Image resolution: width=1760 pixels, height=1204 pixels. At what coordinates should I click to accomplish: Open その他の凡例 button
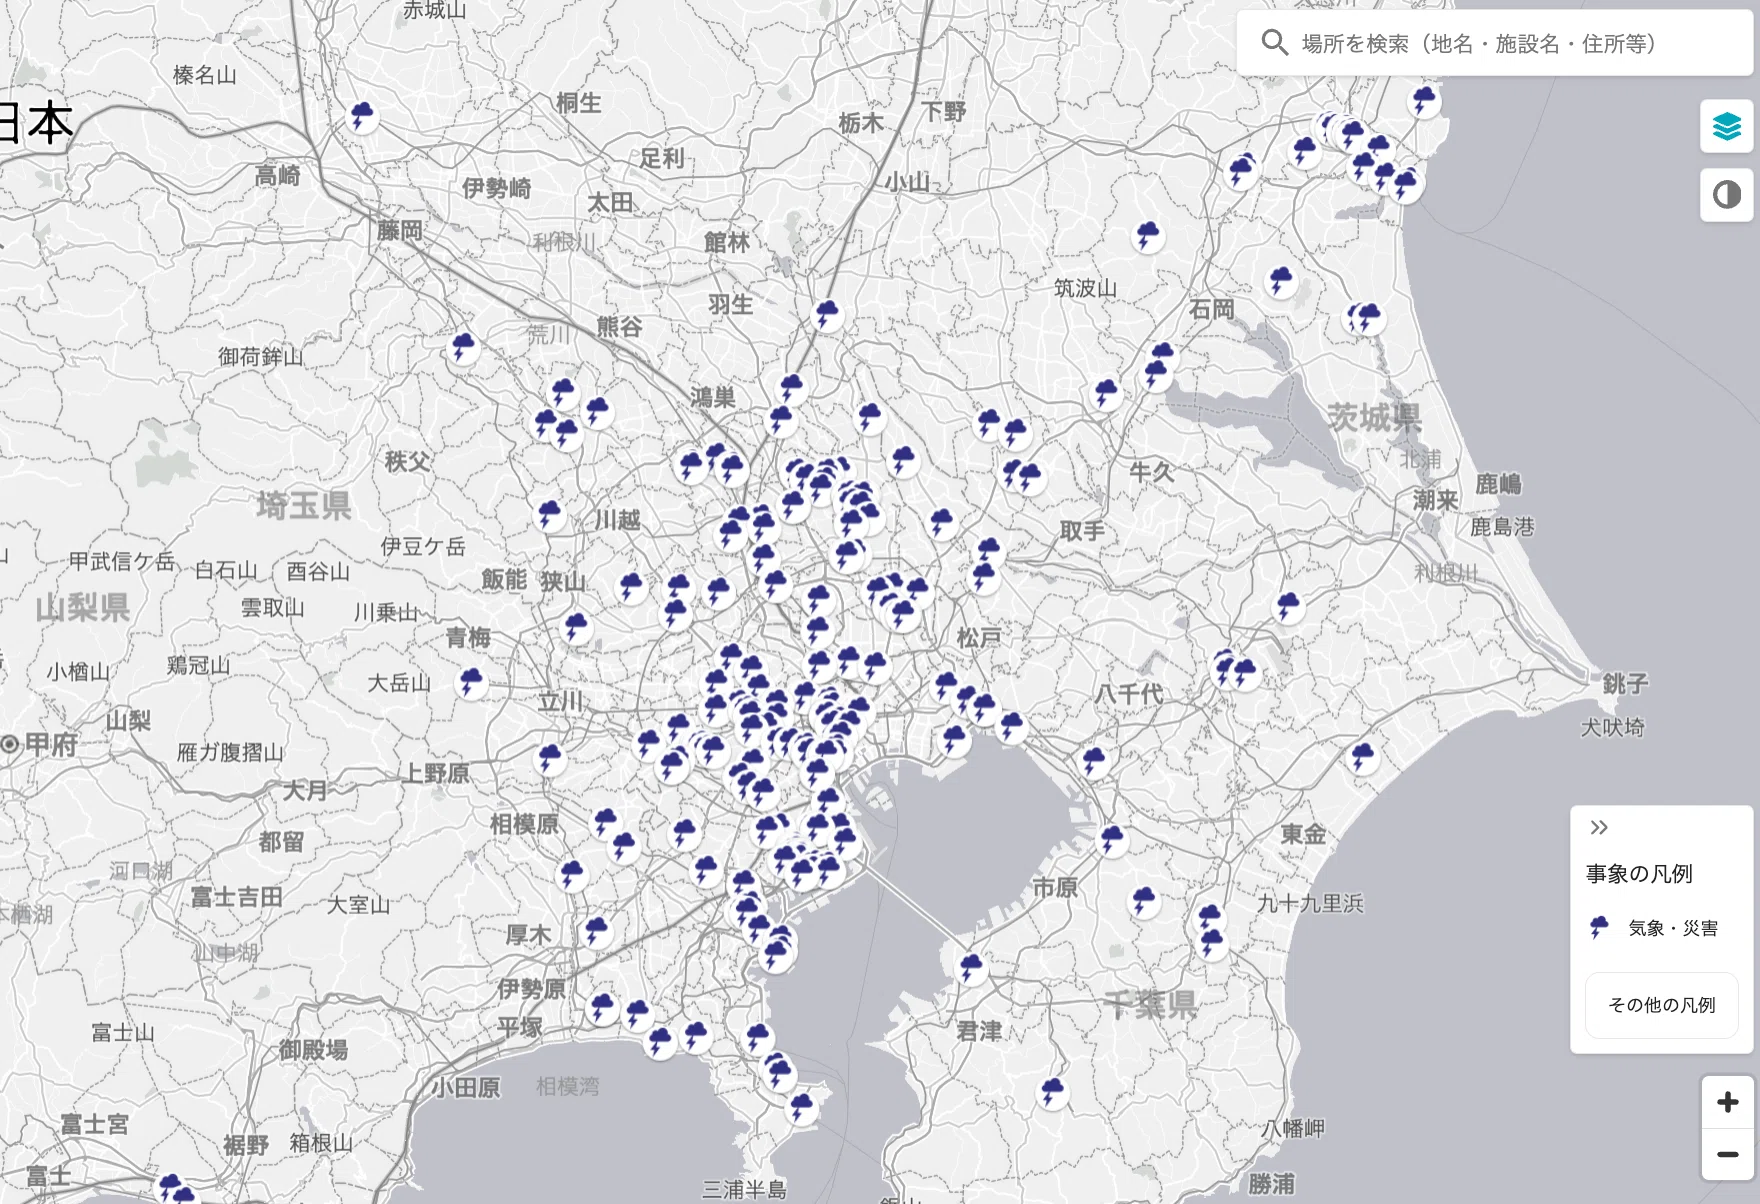pyautogui.click(x=1661, y=1005)
